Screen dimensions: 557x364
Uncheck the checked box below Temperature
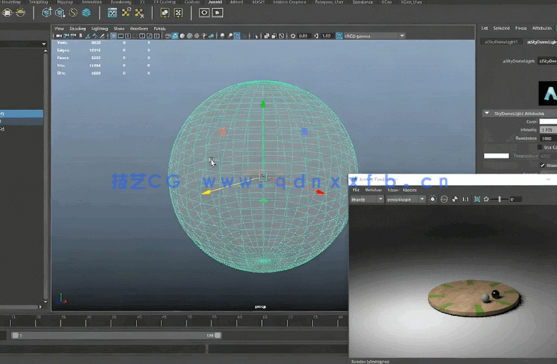(542, 165)
